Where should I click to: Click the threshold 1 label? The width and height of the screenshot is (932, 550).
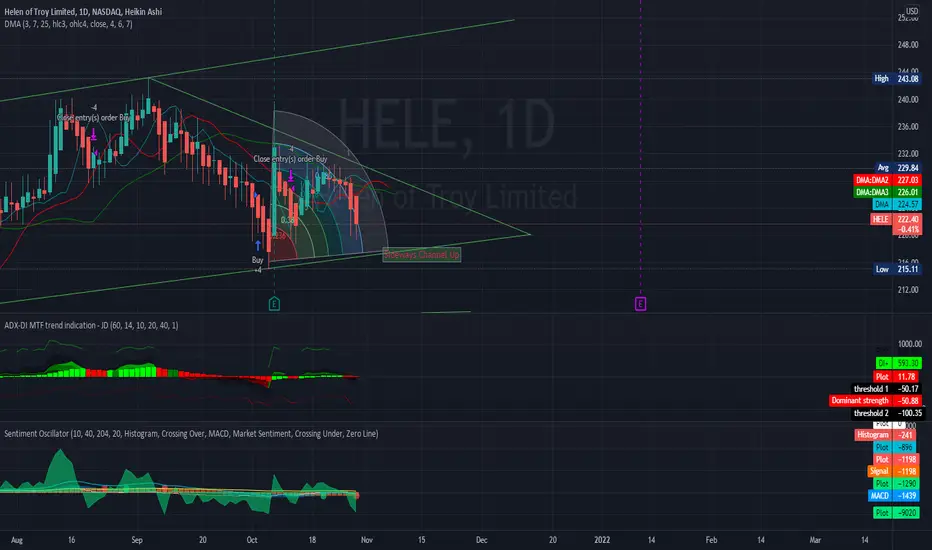(886, 389)
